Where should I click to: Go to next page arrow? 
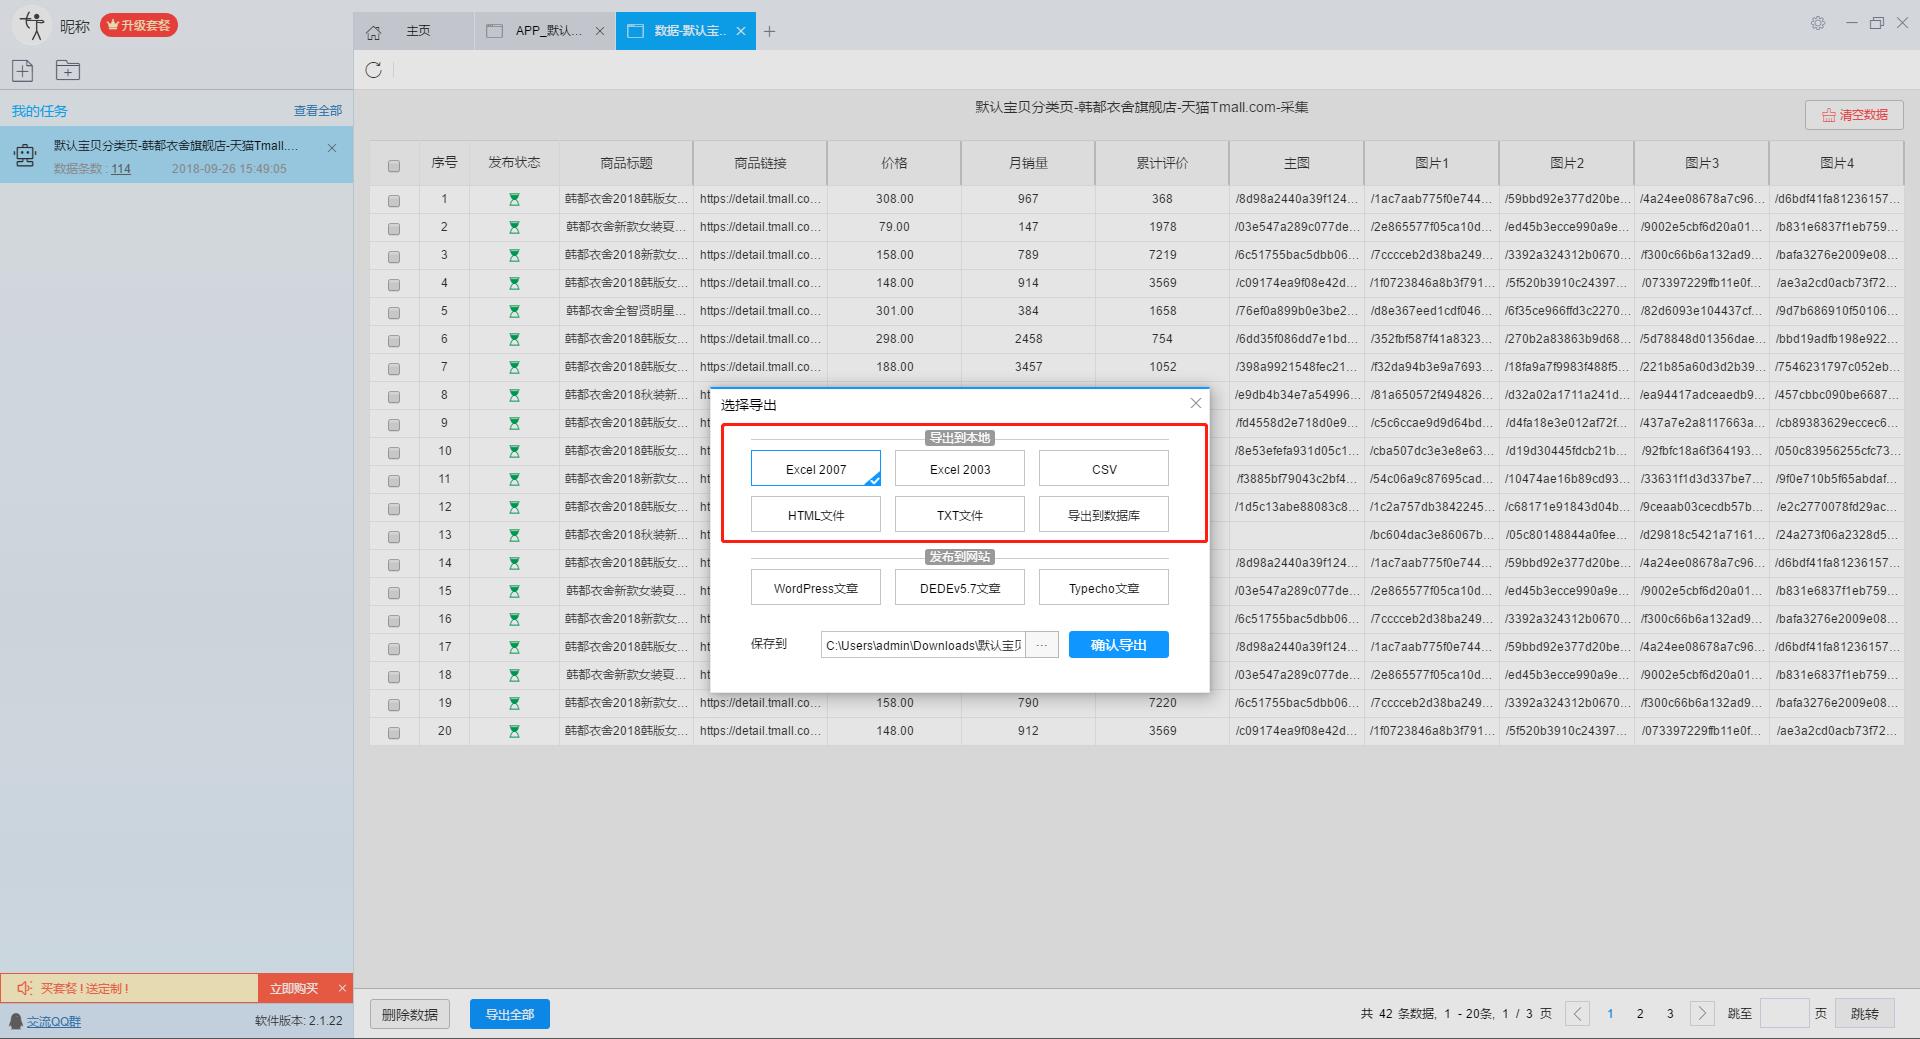coord(1702,1013)
